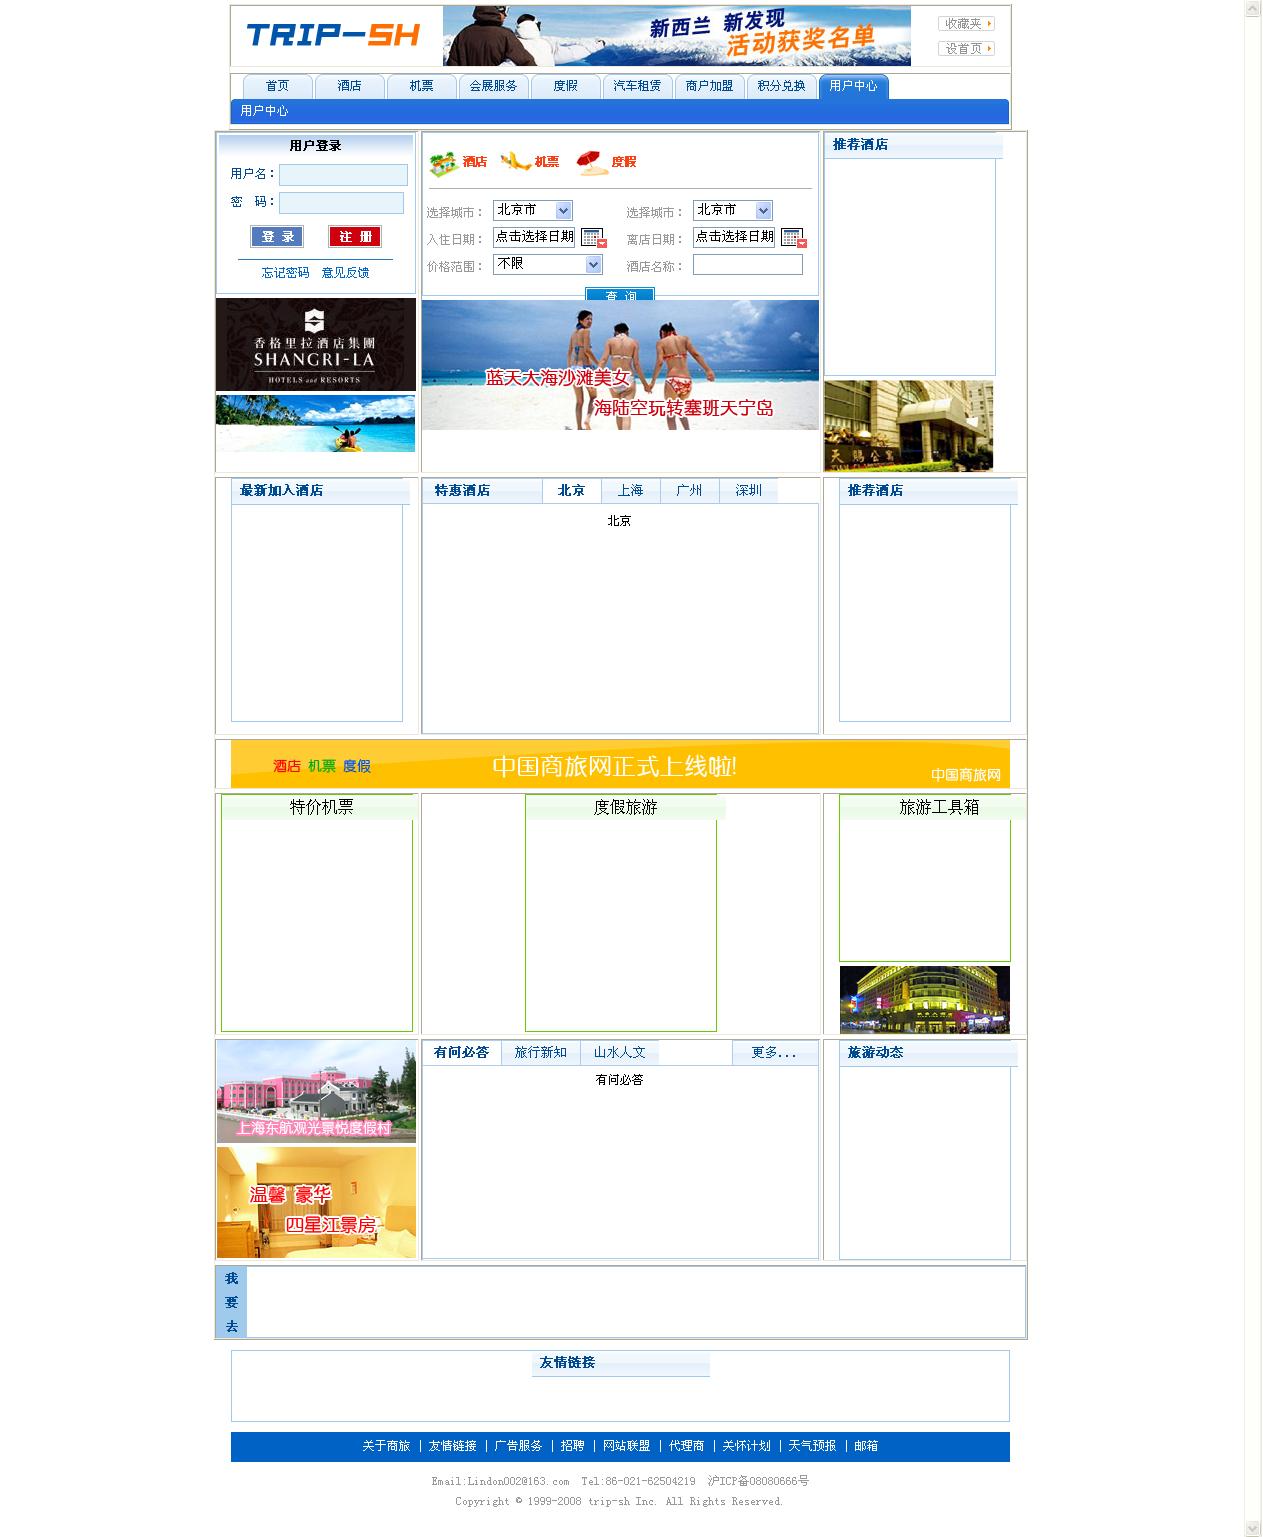The height and width of the screenshot is (1537, 1263).
Task: Click the vacation (度假) umbrella icon
Action: (x=592, y=162)
